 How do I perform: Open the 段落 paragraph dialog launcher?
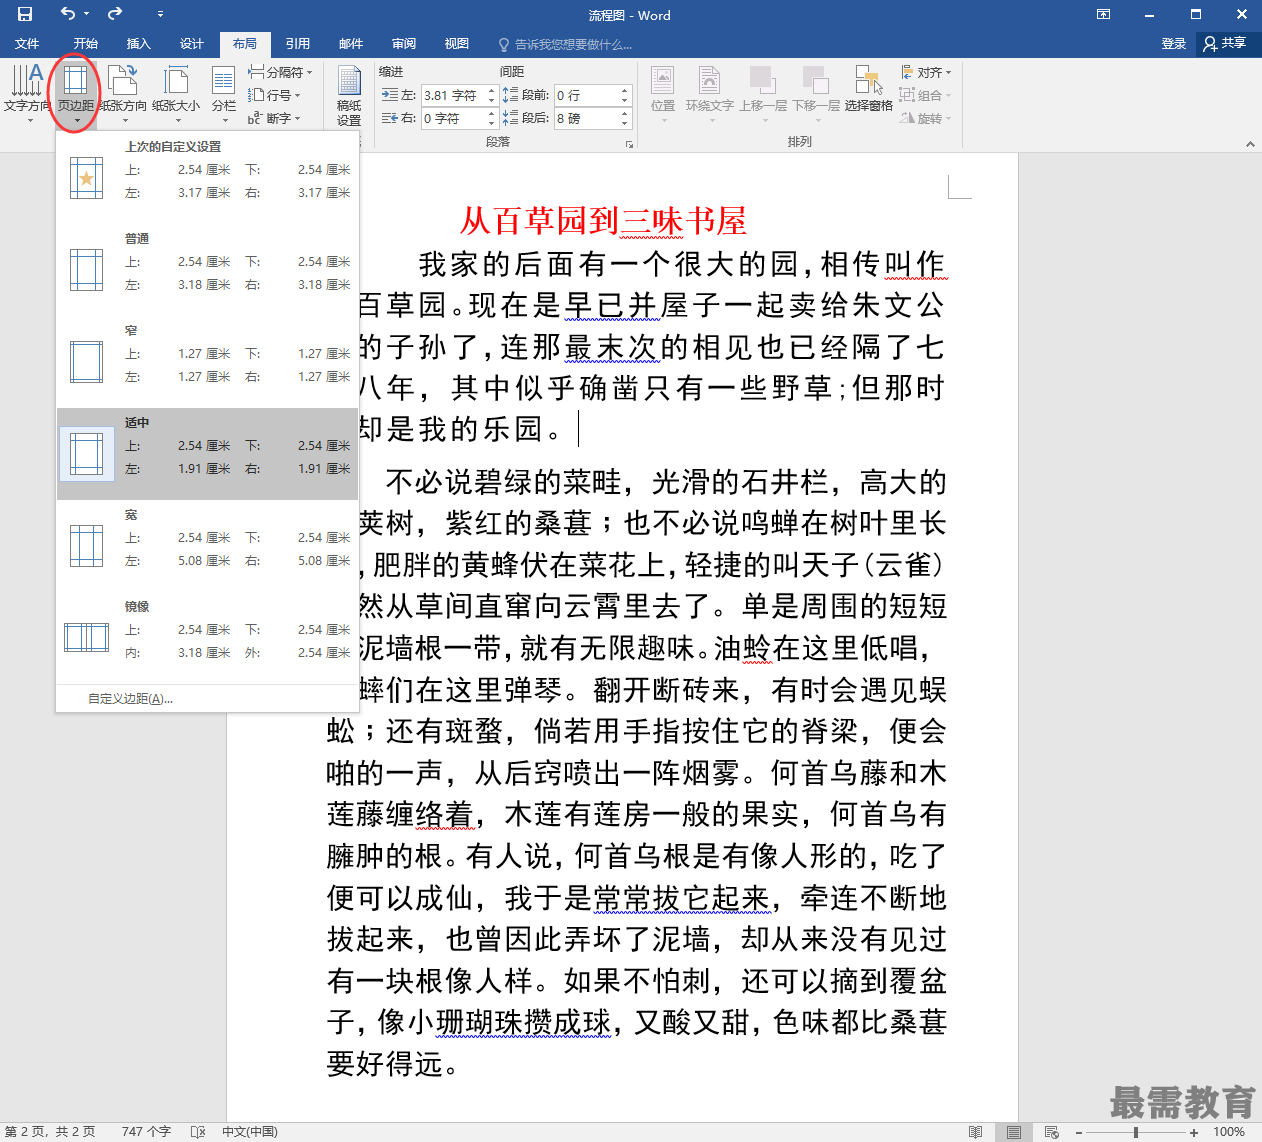coord(629,144)
